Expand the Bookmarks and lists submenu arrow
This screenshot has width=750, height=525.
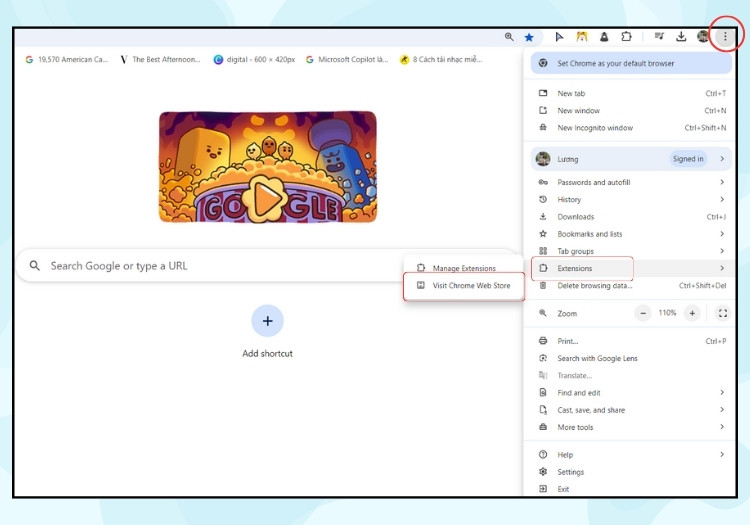click(x=722, y=234)
